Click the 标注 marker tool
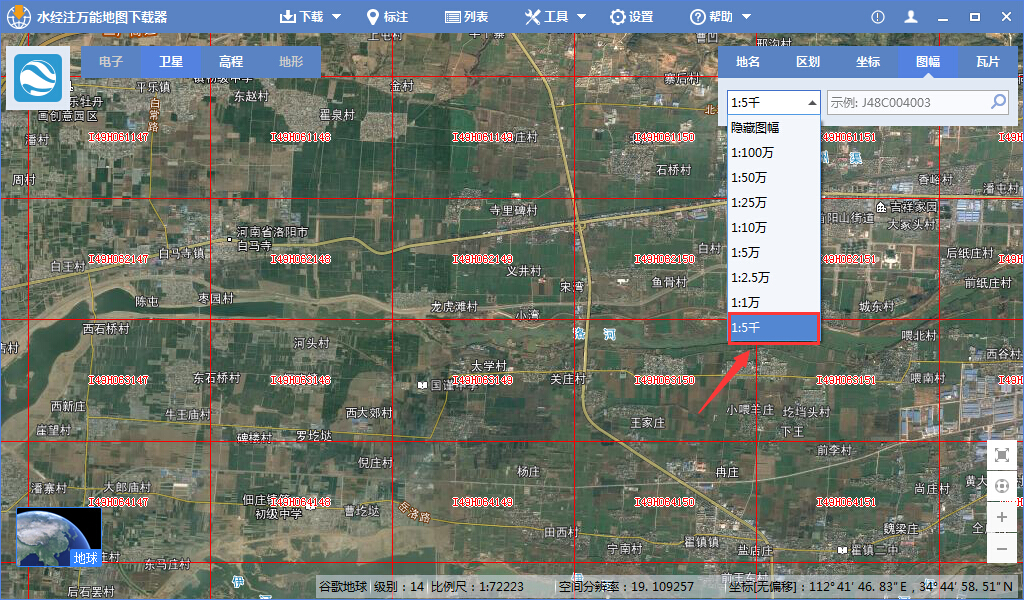Viewport: 1024px width, 600px height. coord(387,17)
